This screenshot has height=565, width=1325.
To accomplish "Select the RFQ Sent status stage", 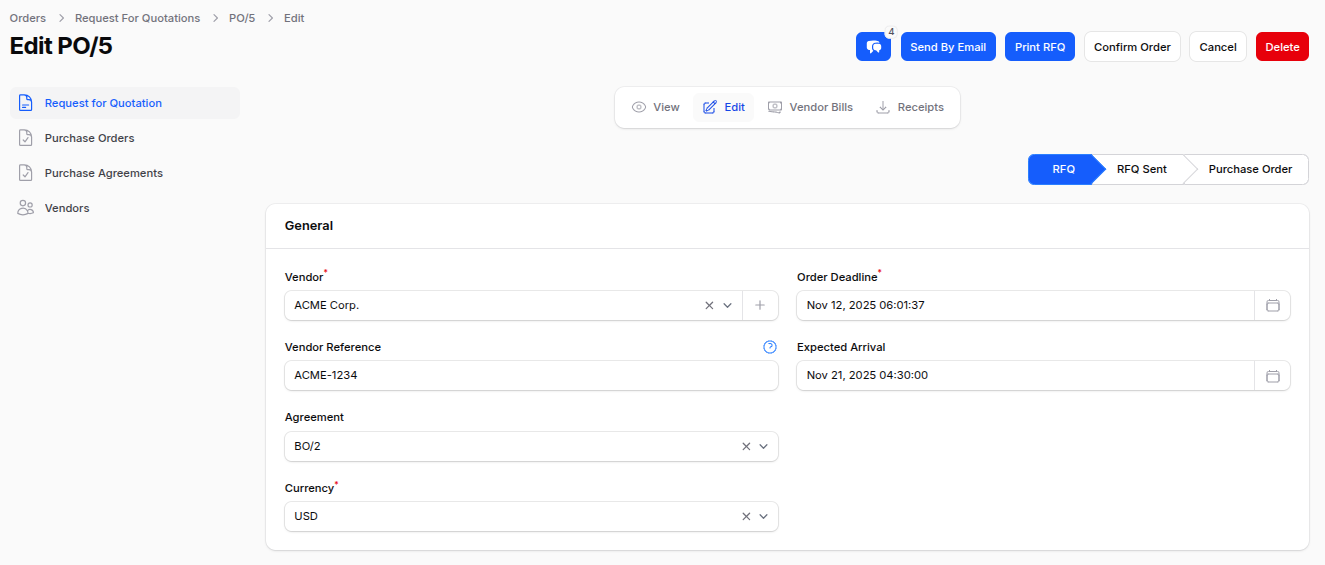I will pos(1141,169).
